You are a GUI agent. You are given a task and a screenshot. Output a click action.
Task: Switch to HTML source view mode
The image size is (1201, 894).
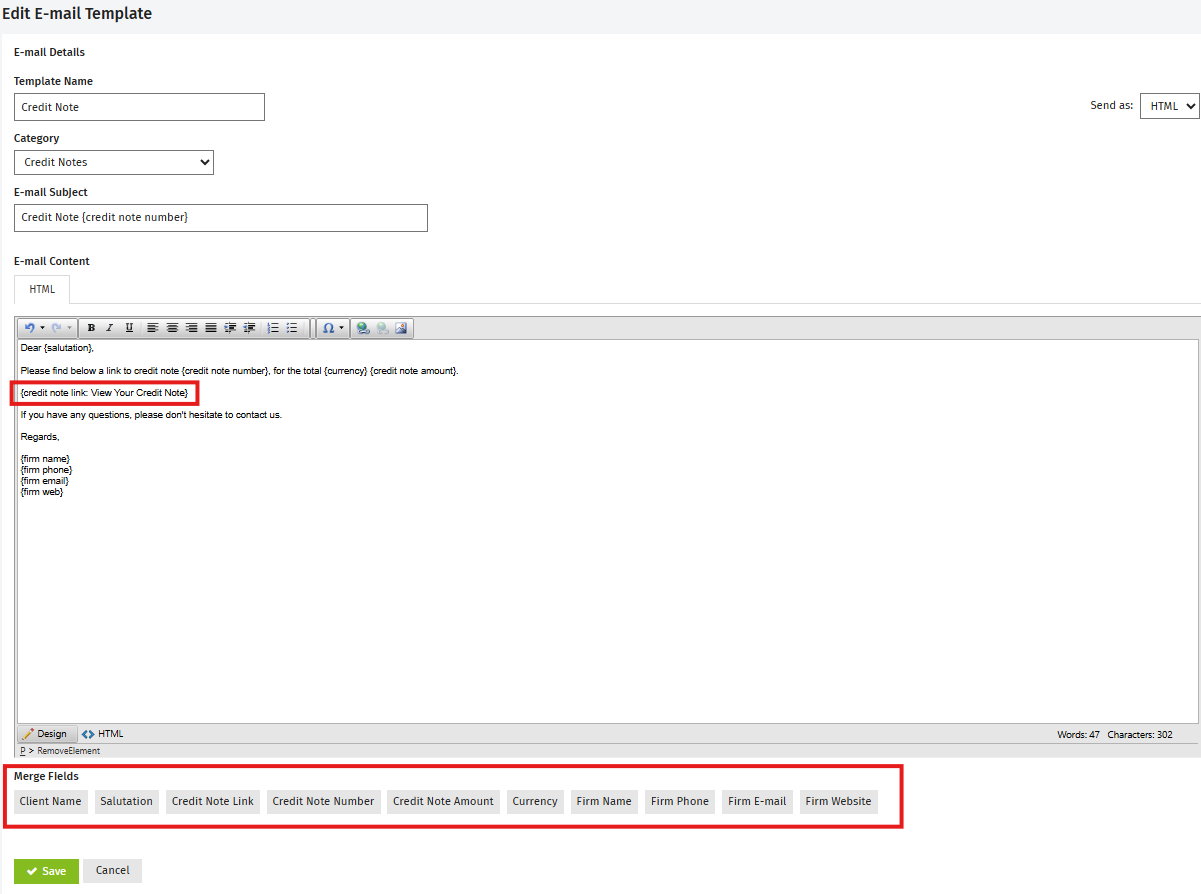tap(103, 734)
